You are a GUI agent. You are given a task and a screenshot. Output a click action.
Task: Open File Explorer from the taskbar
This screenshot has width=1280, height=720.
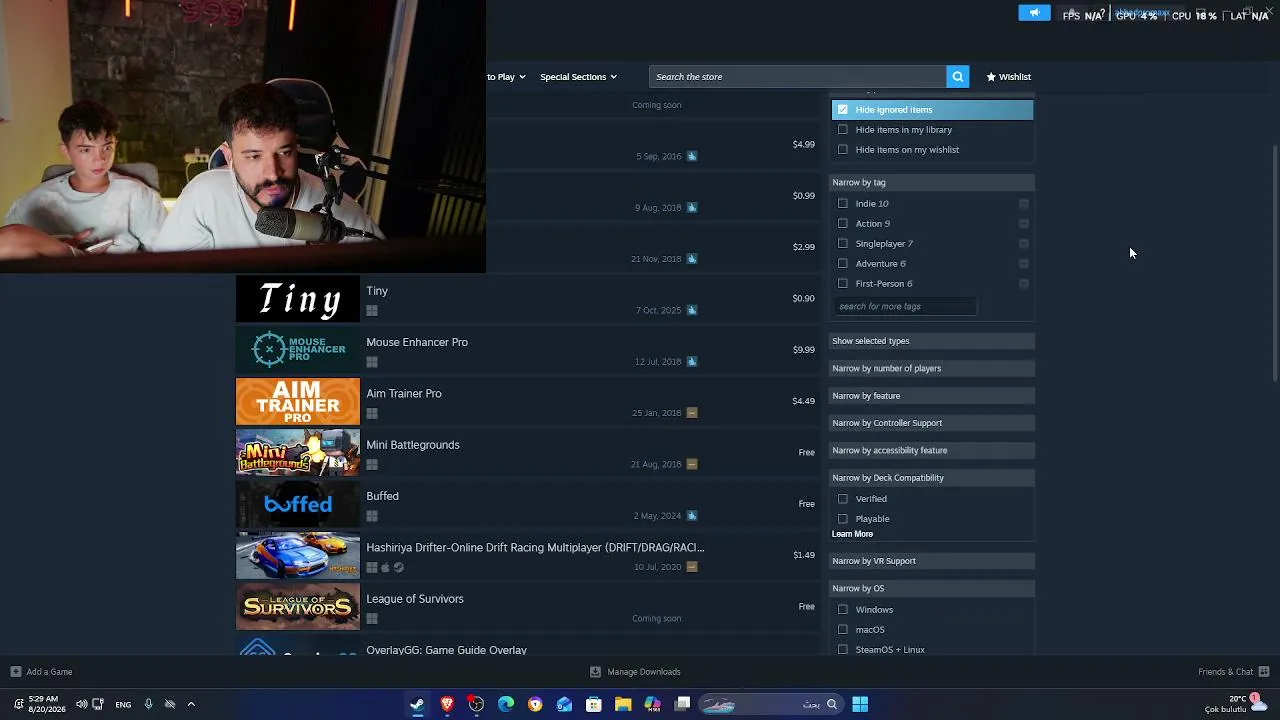[x=623, y=704]
